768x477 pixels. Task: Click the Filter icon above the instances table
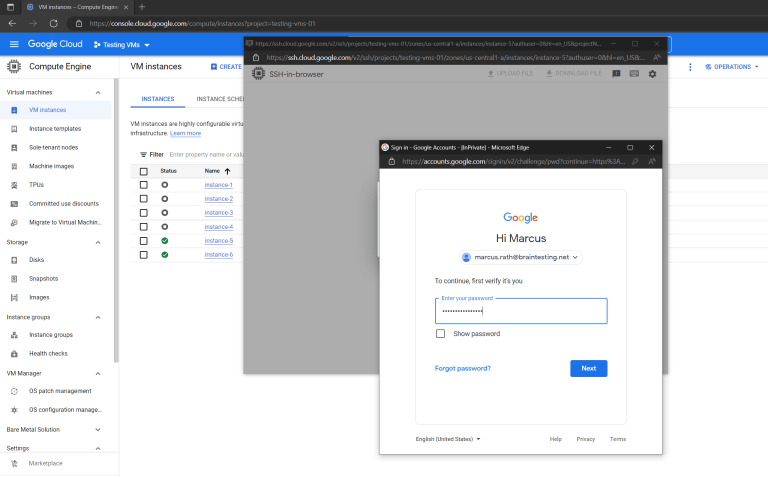[144, 155]
